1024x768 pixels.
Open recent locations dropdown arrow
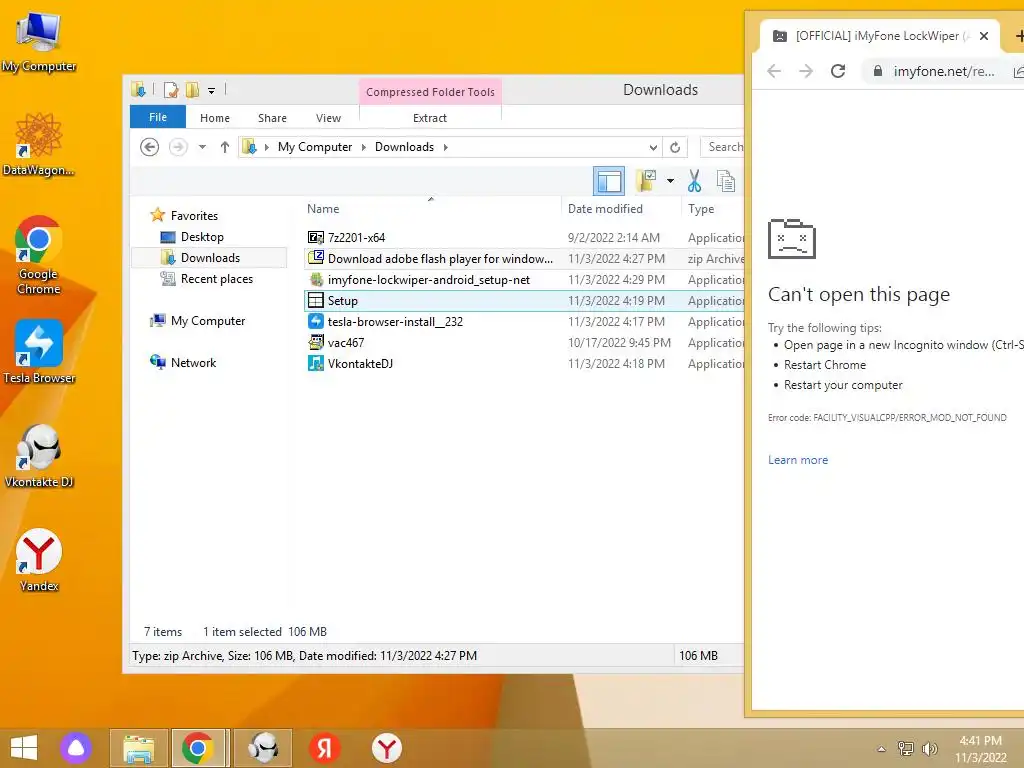coord(202,147)
